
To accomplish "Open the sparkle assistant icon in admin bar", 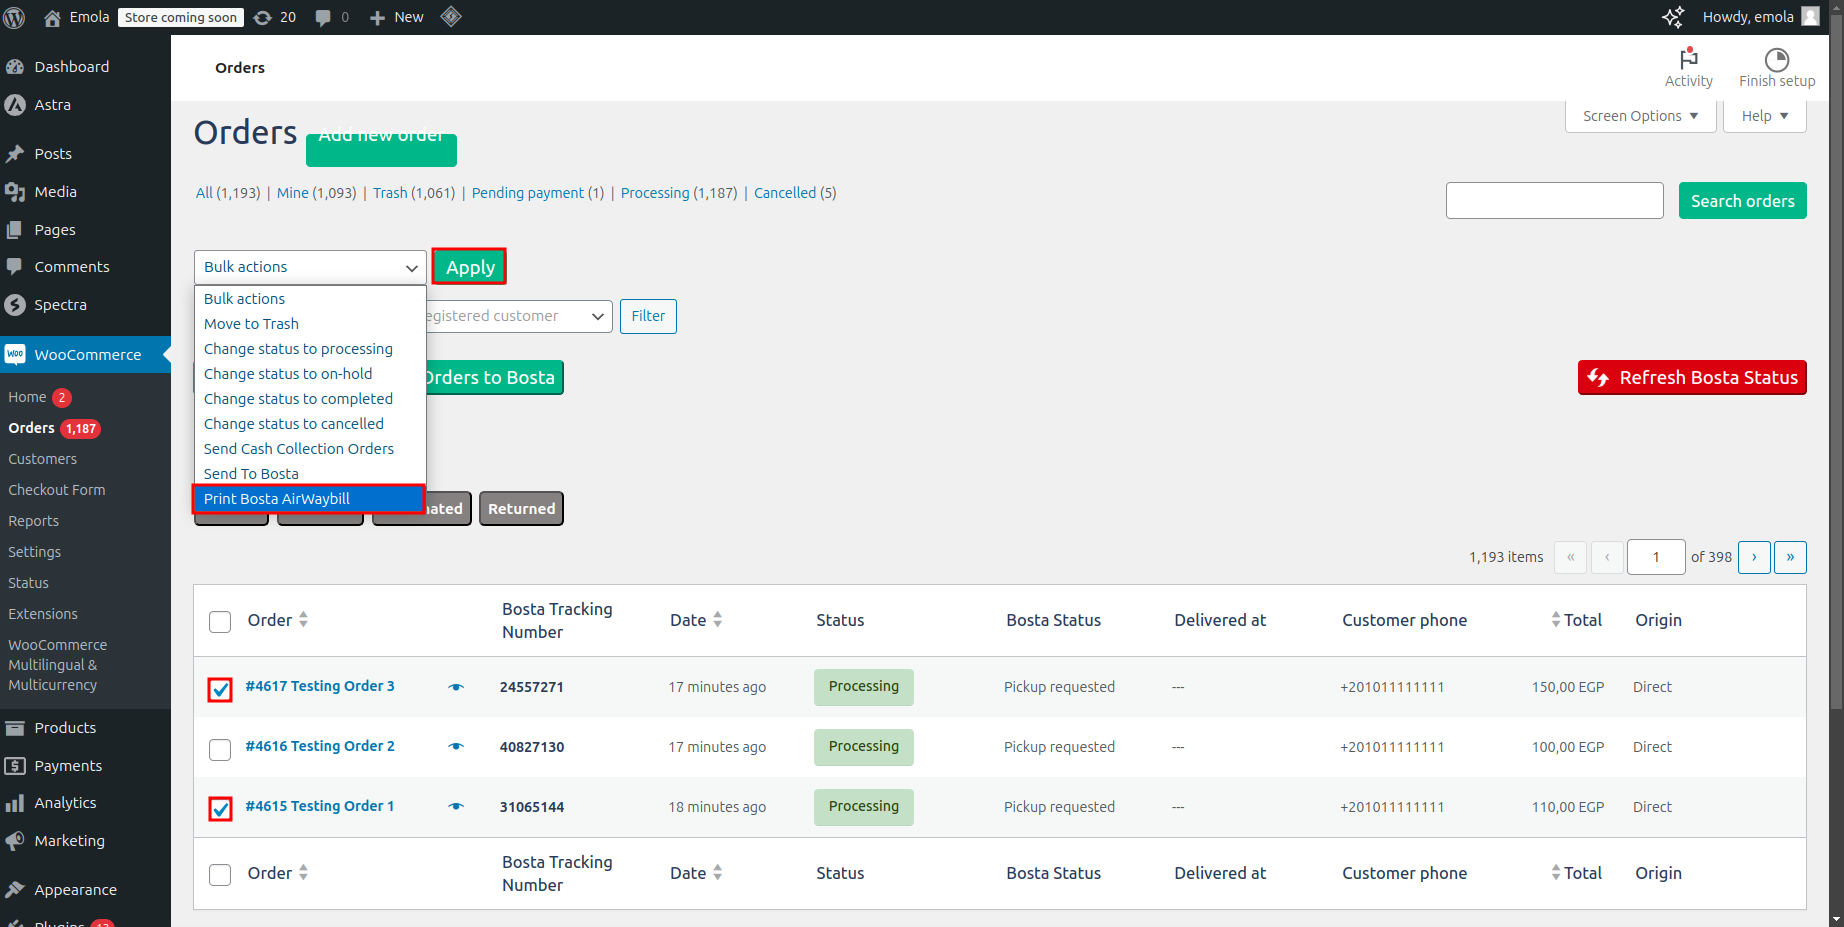I will 1672,17.
